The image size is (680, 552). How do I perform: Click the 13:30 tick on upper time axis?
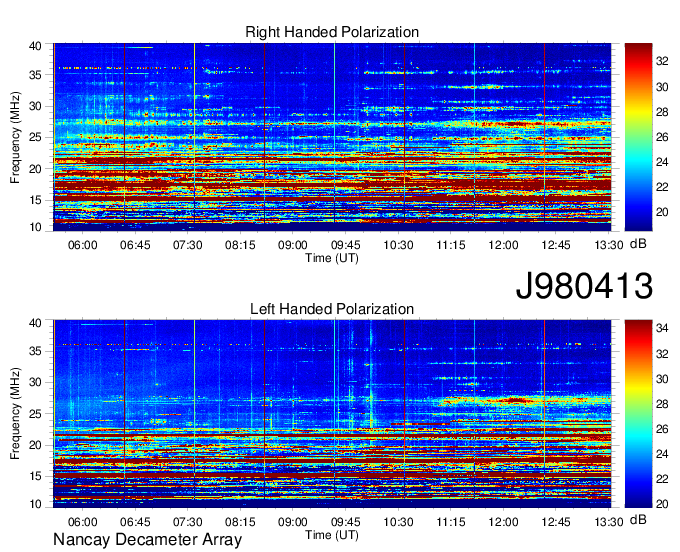click(609, 245)
